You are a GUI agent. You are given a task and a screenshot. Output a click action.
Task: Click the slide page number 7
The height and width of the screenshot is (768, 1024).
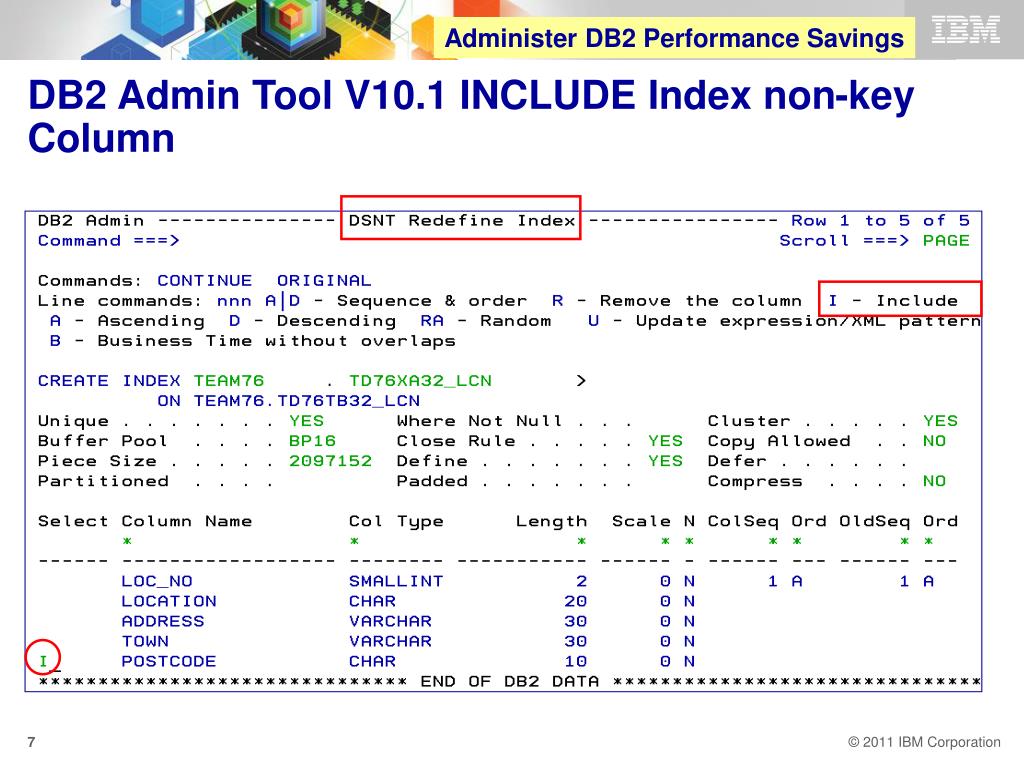(x=31, y=742)
